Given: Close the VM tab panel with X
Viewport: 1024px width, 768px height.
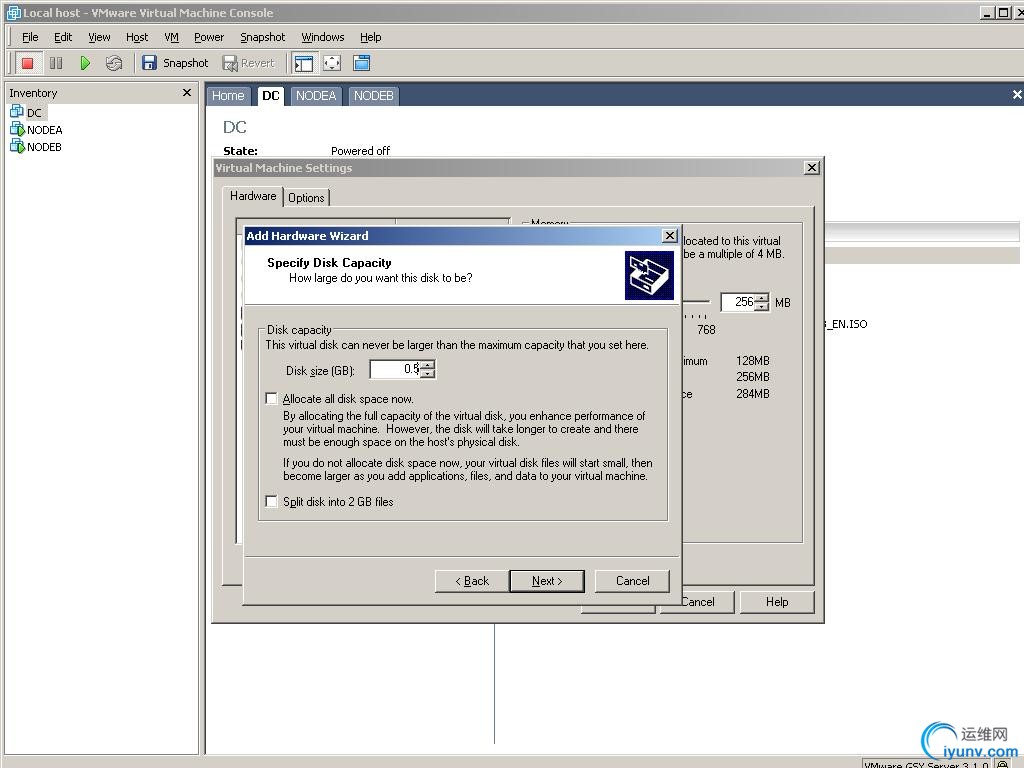Looking at the screenshot, I should tap(1017, 95).
